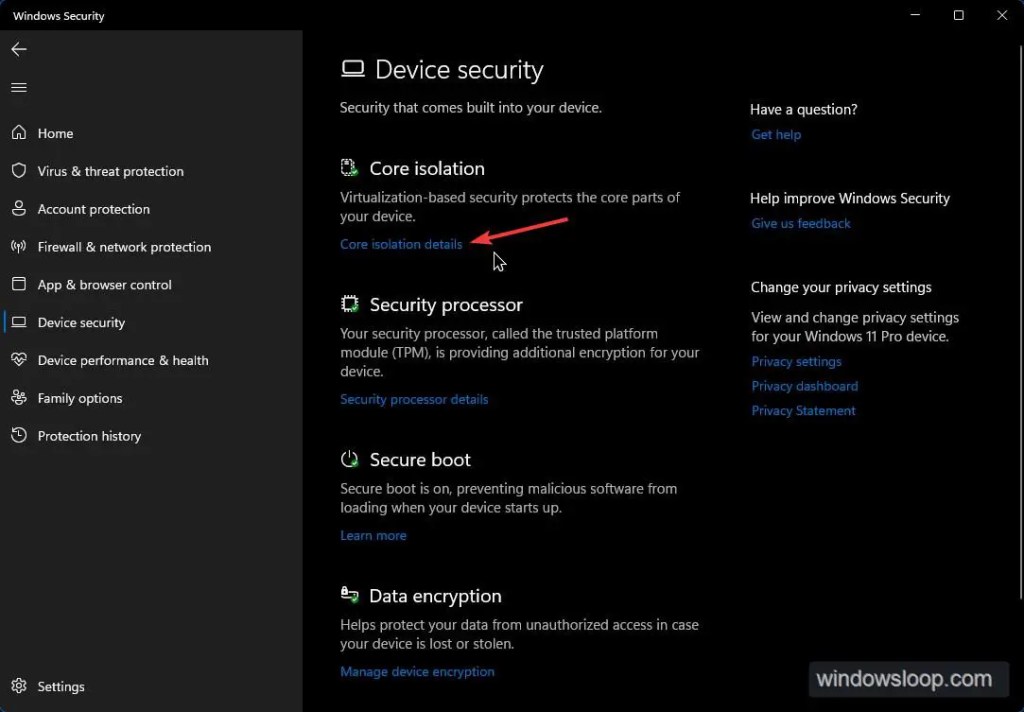
Task: Click Manage device encryption
Action: pos(417,671)
